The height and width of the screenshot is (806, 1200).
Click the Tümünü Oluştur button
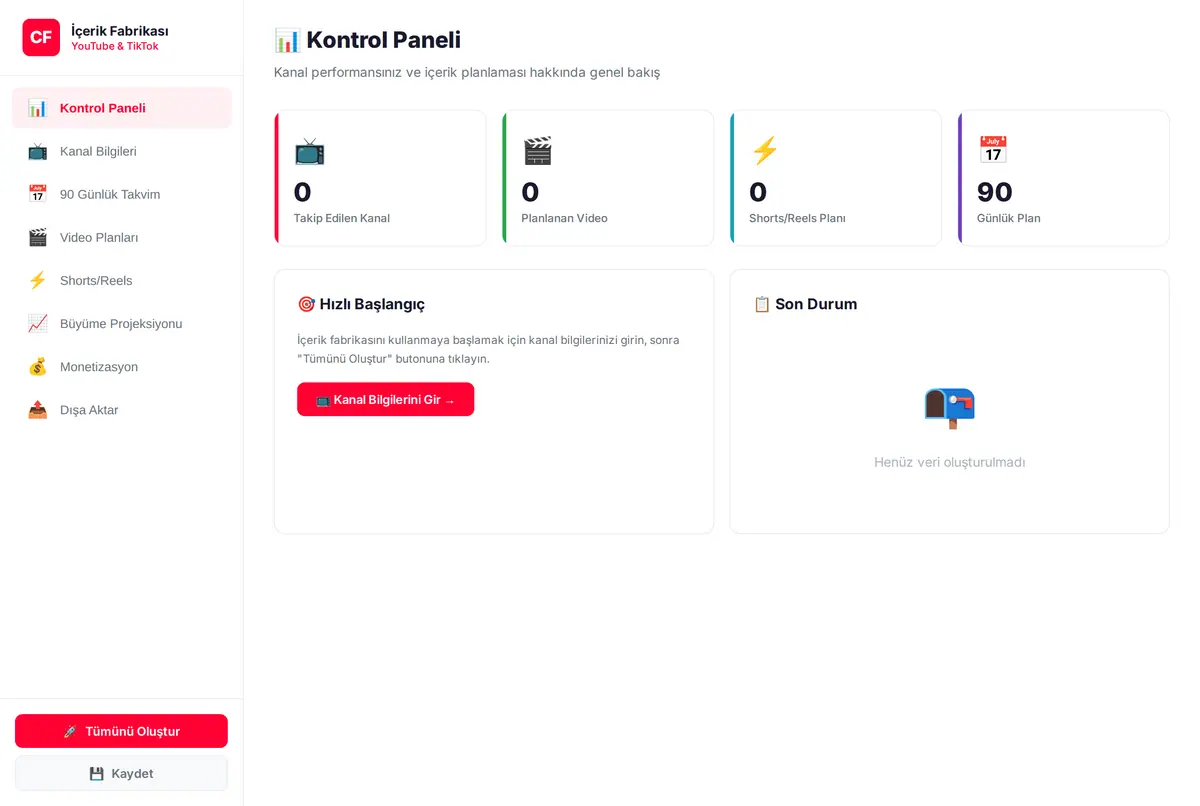tap(121, 731)
